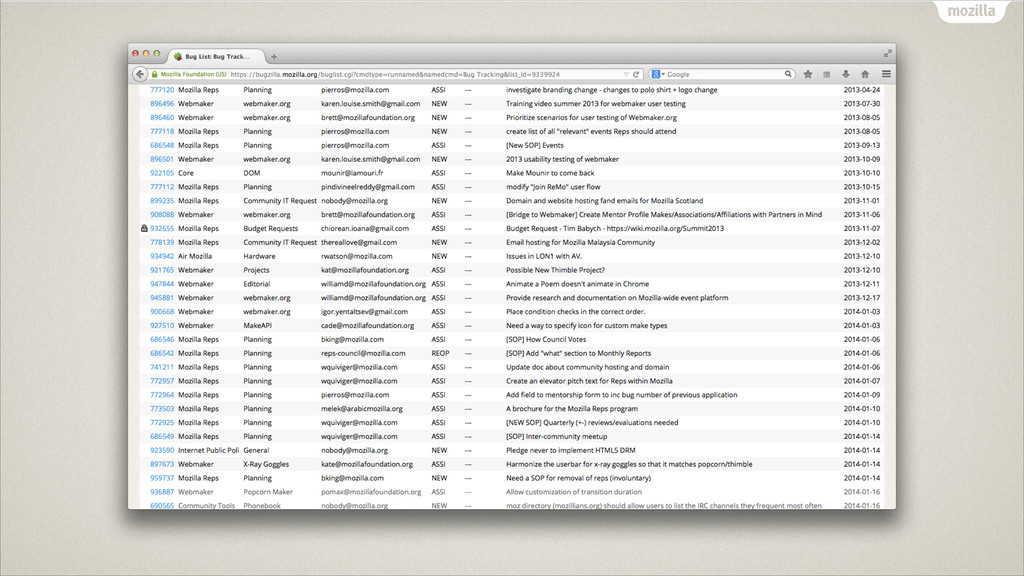Click the 'Air Mozilla' product cell
The image size is (1024, 576).
click(x=195, y=256)
